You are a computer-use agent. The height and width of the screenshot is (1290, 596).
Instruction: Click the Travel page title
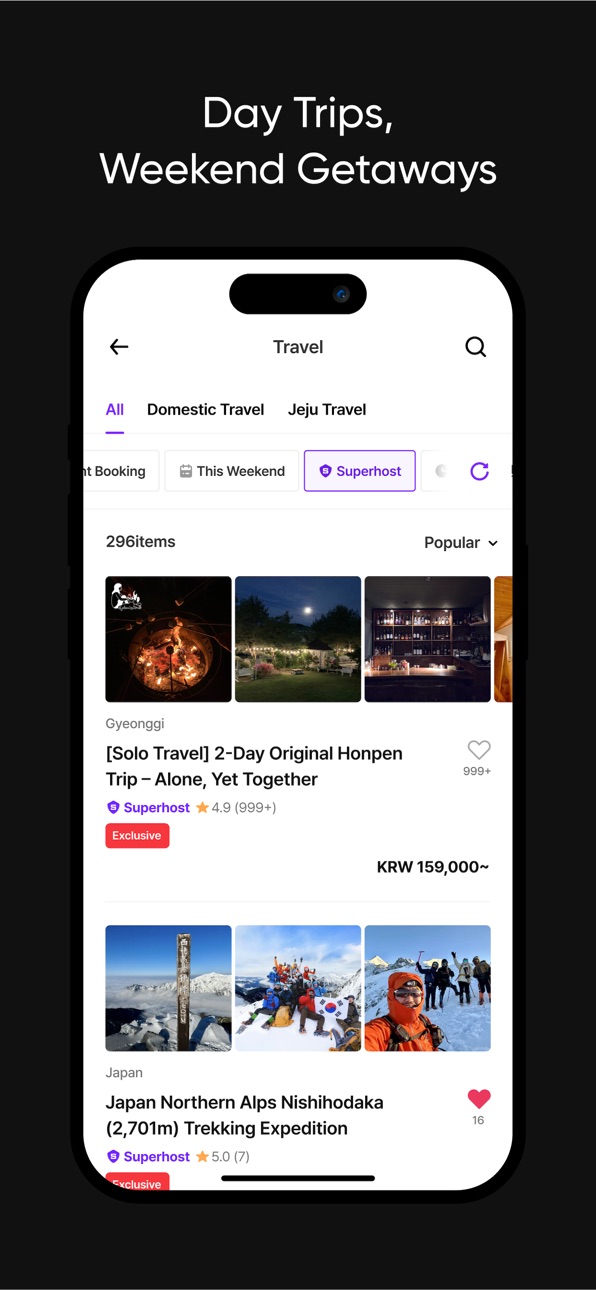pos(298,347)
